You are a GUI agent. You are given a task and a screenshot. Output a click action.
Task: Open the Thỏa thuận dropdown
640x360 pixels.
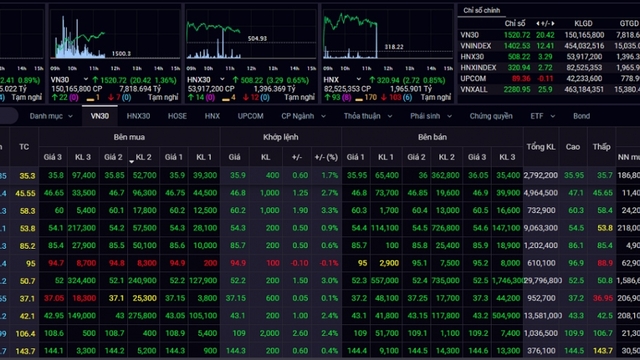368,116
